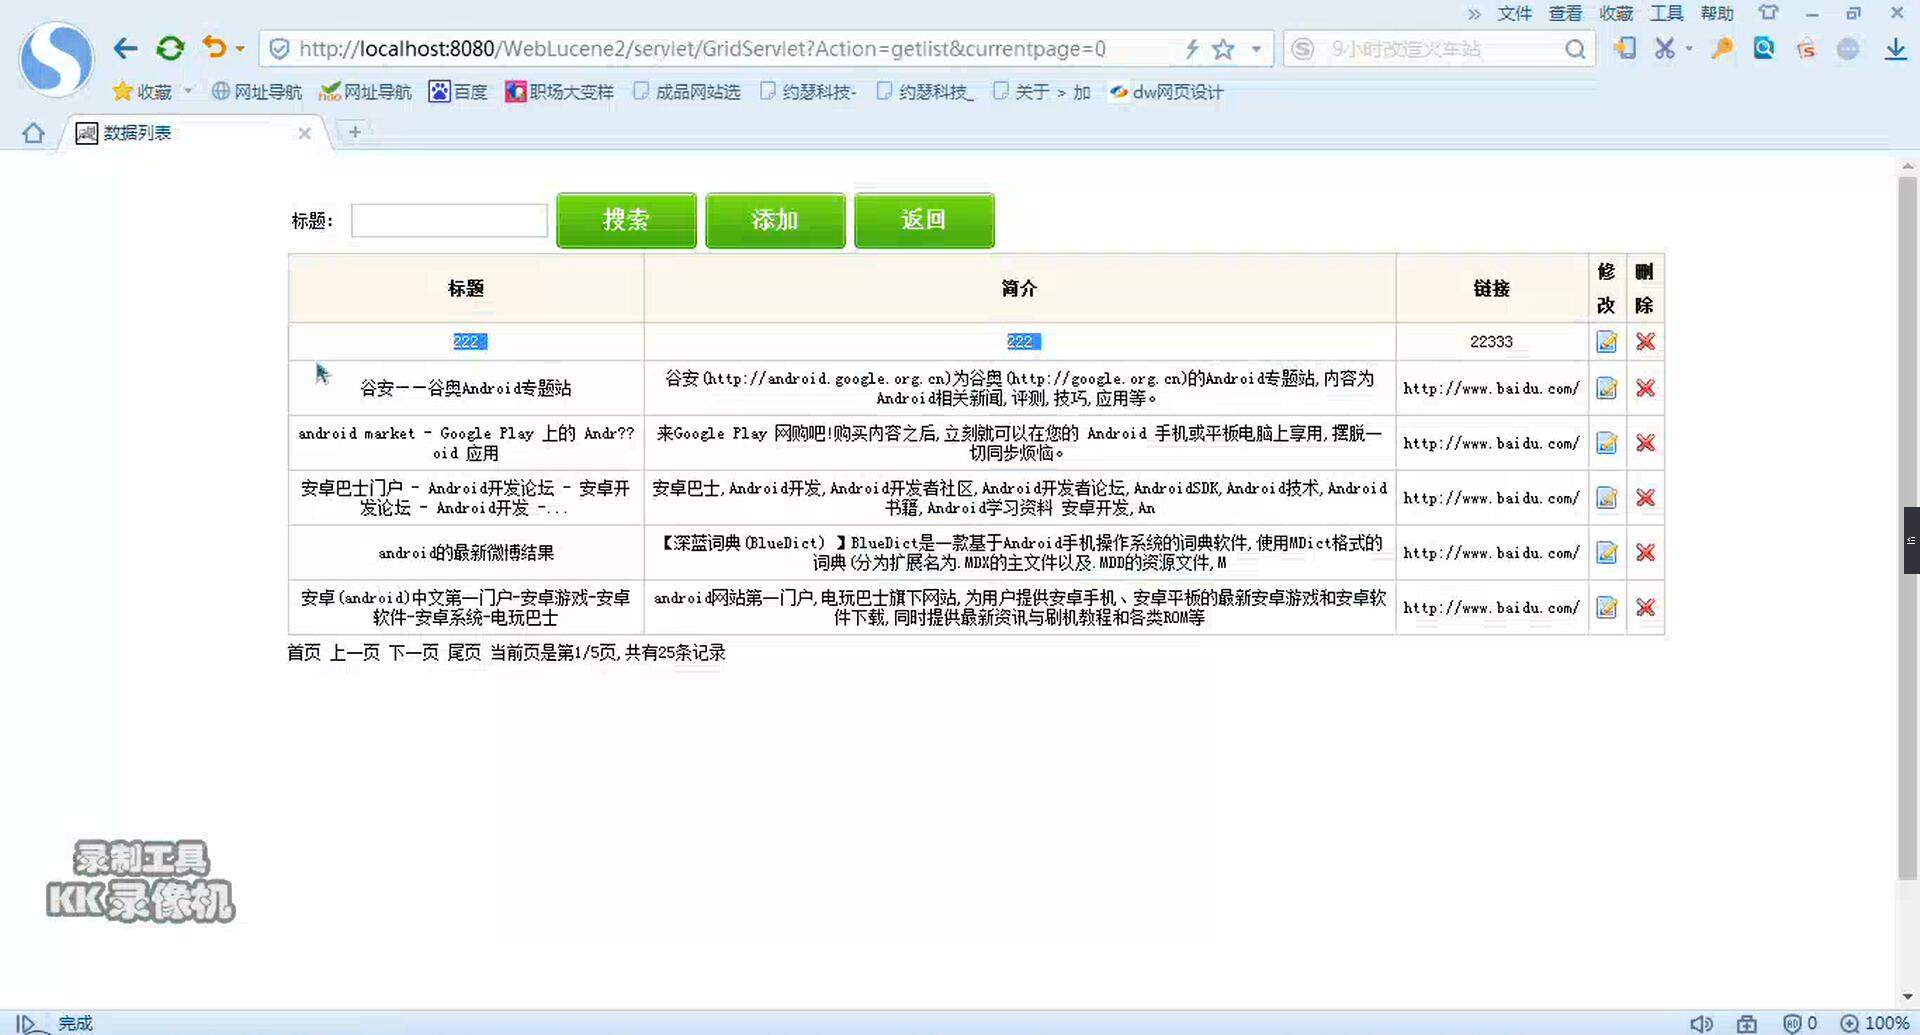1920x1035 pixels.
Task: Click the 100% zoom control
Action: 1876,1023
